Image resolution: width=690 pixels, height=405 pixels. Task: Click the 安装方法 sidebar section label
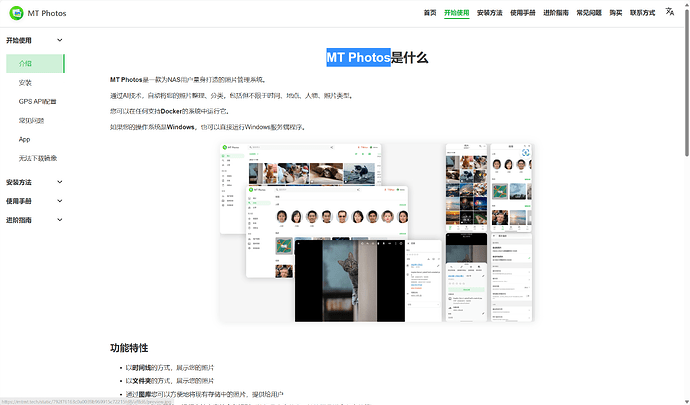[18, 182]
